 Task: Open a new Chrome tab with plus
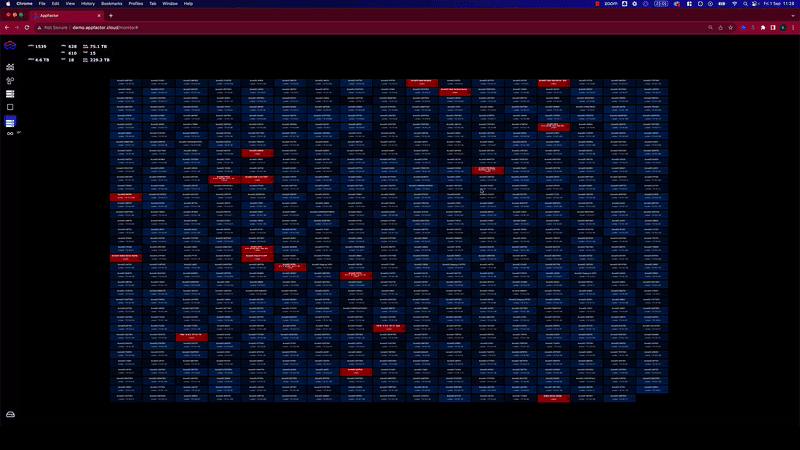(111, 16)
